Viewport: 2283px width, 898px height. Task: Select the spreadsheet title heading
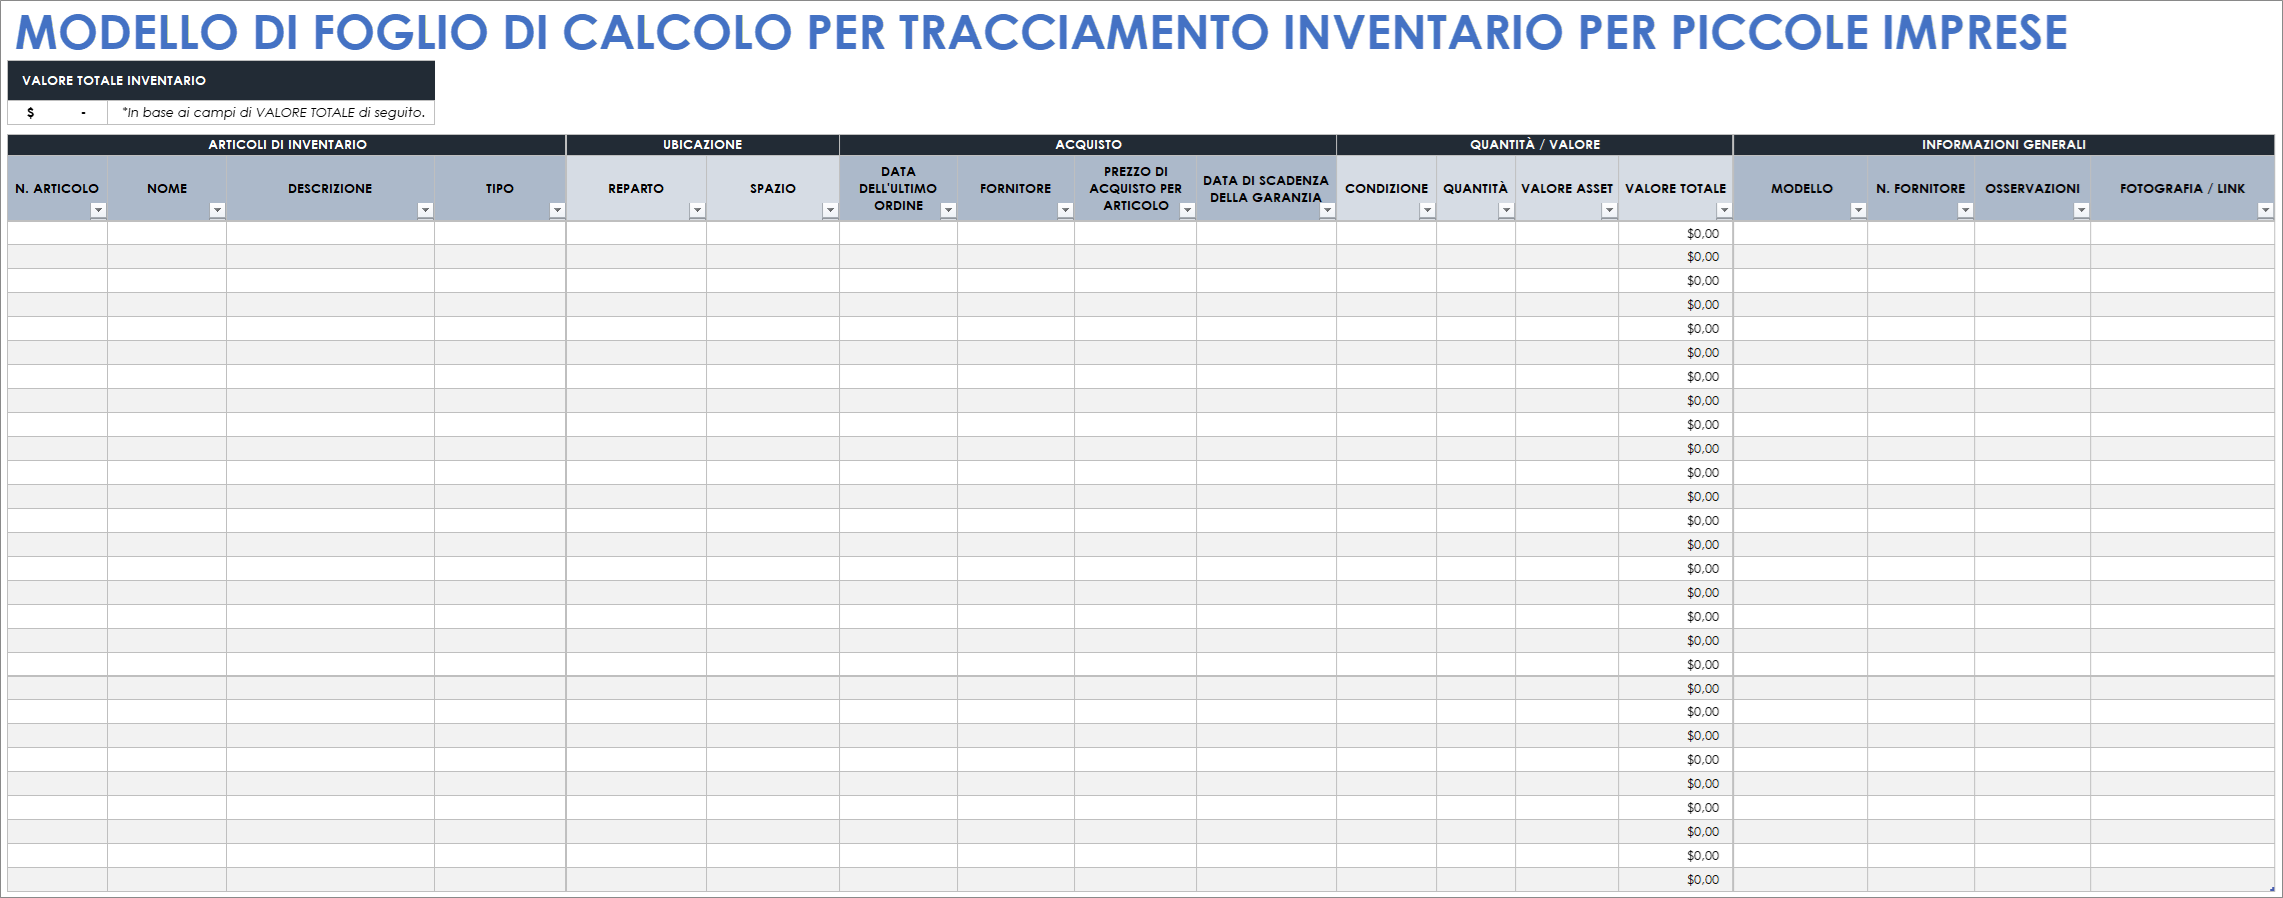click(x=1041, y=32)
